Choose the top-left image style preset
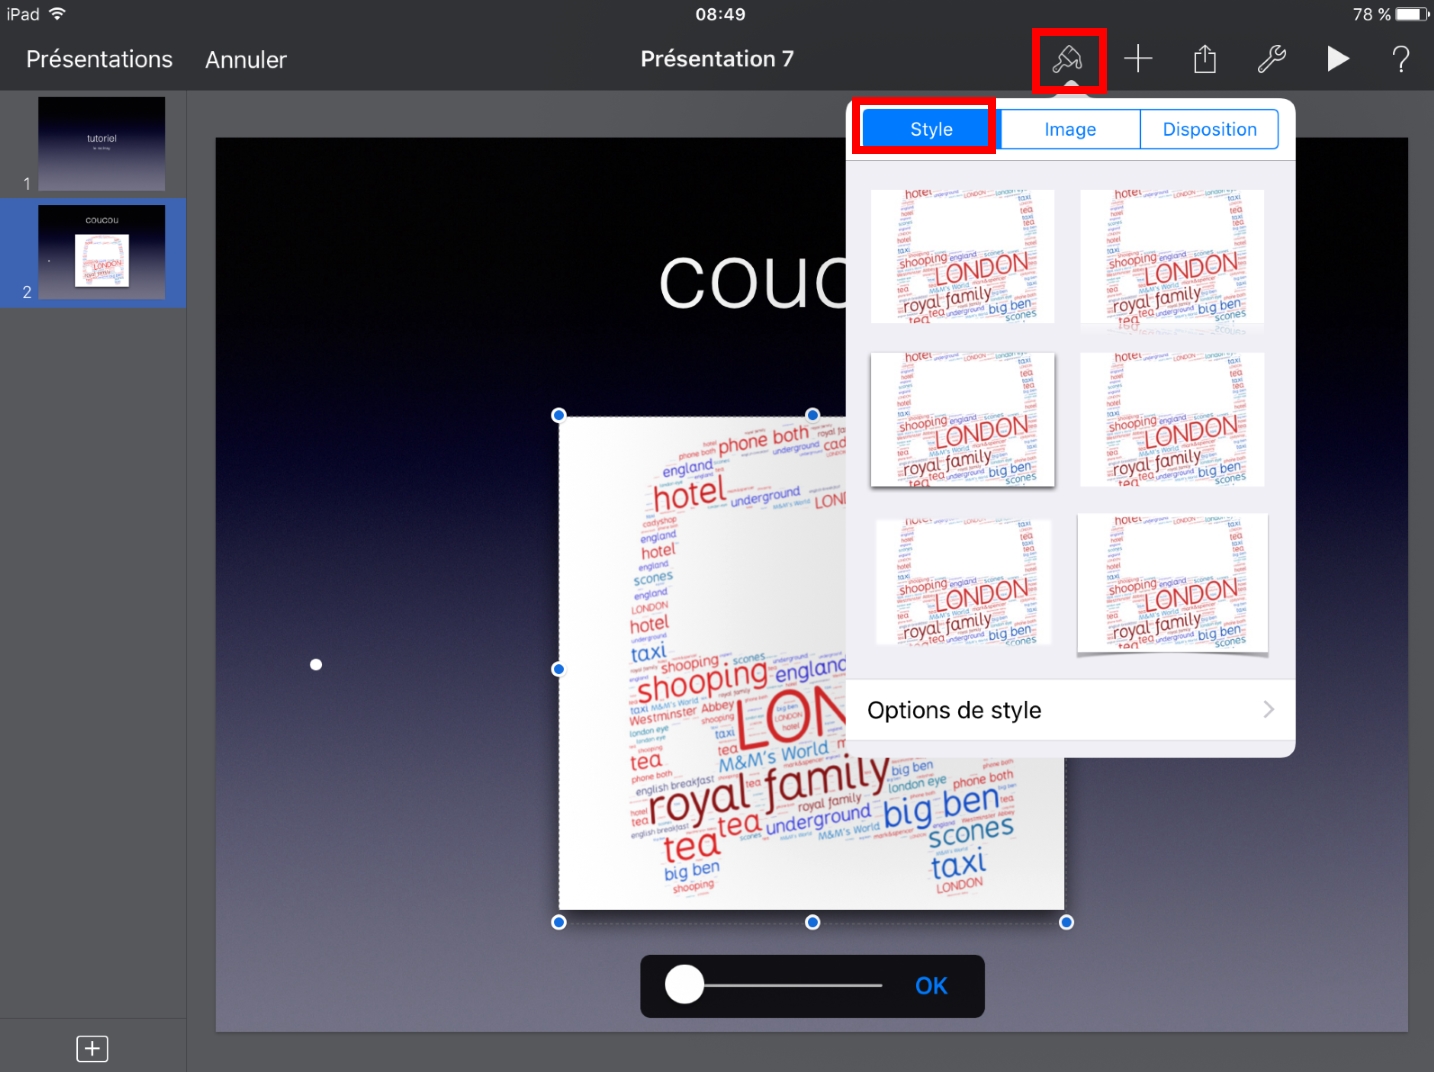Screen dimensions: 1434x1072 coord(962,256)
